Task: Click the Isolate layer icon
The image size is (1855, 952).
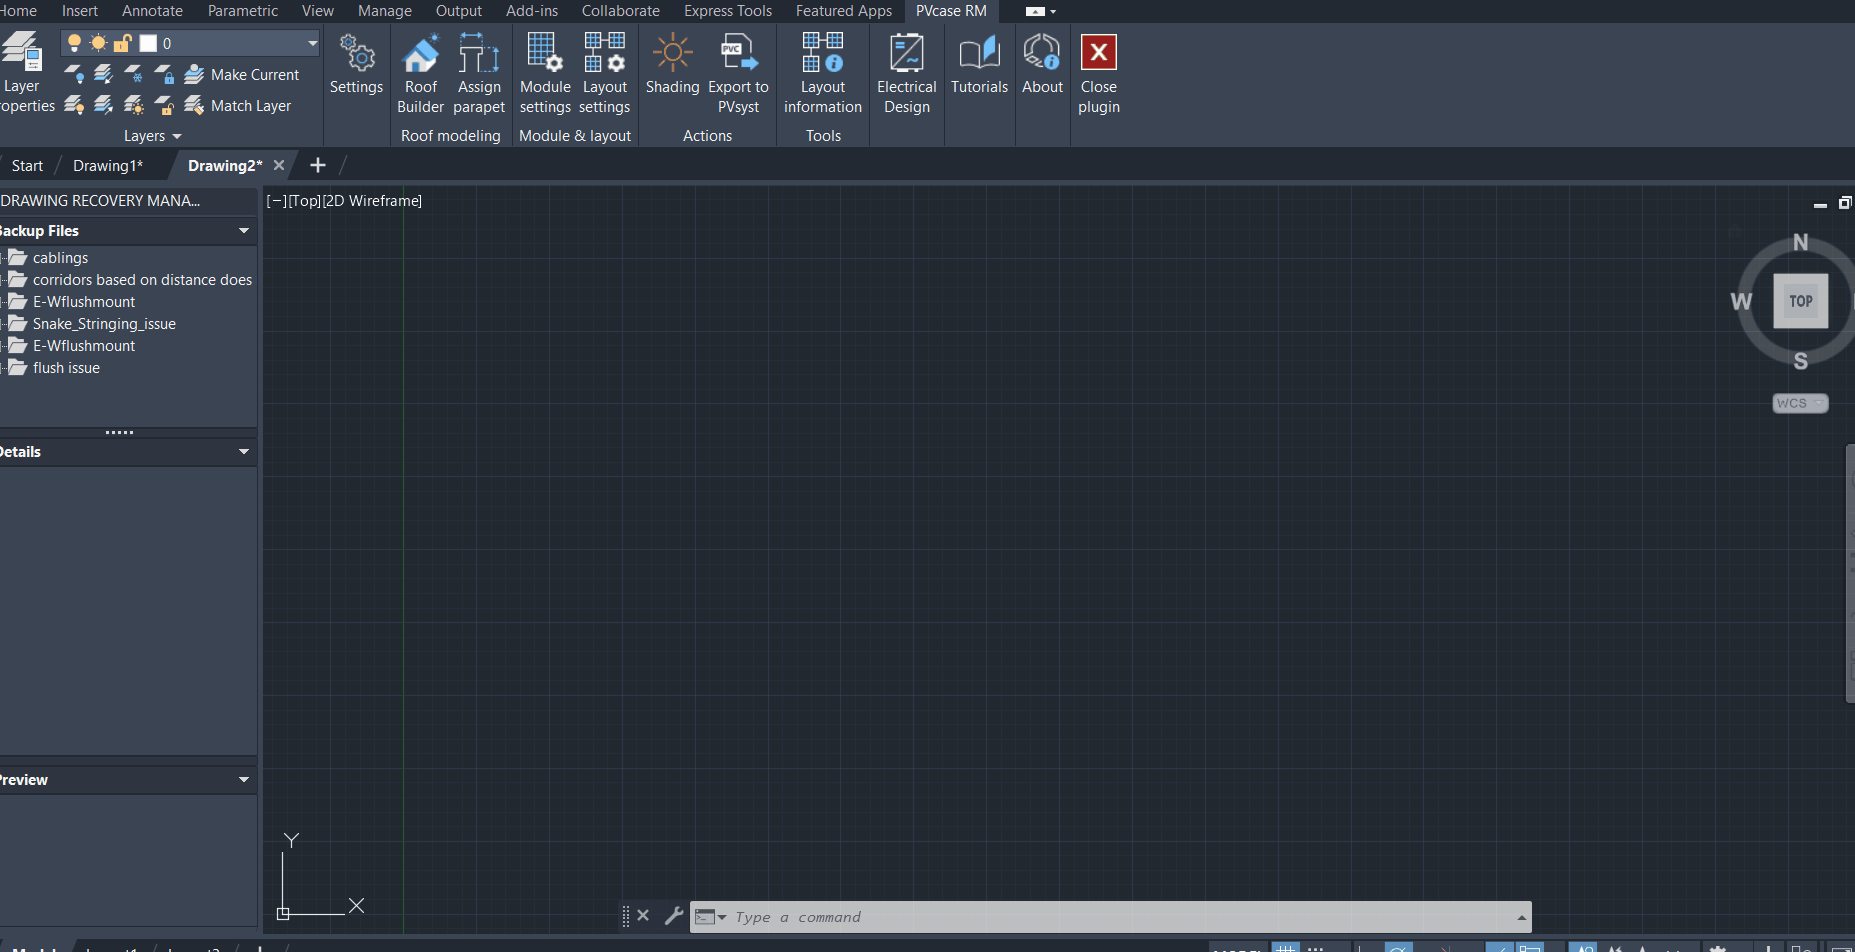Action: [x=104, y=74]
